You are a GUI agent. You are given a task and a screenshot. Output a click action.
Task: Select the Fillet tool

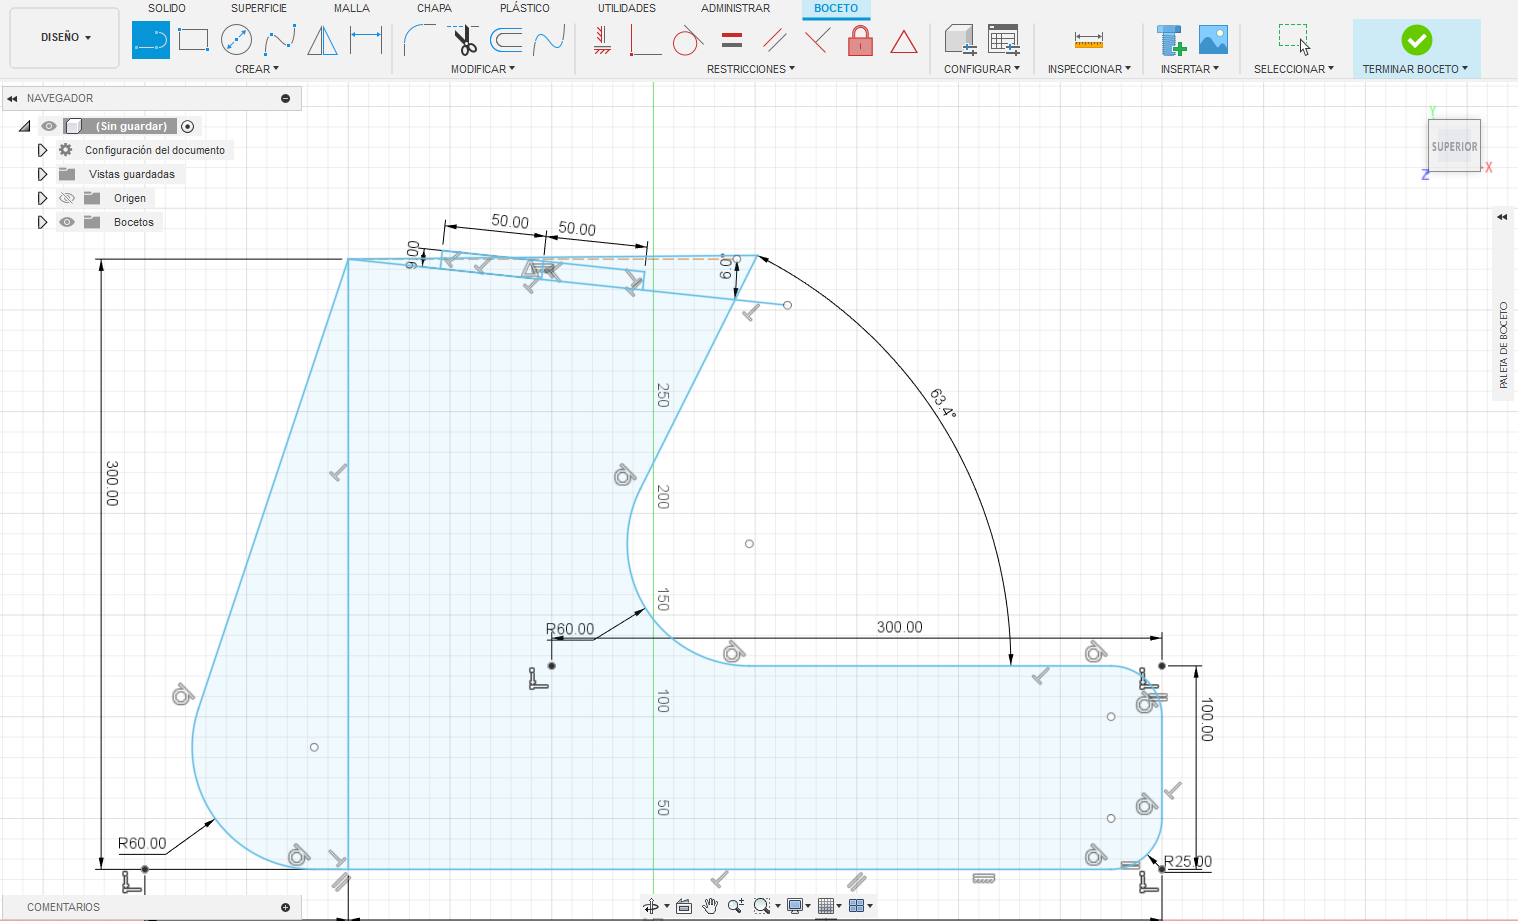pyautogui.click(x=419, y=40)
